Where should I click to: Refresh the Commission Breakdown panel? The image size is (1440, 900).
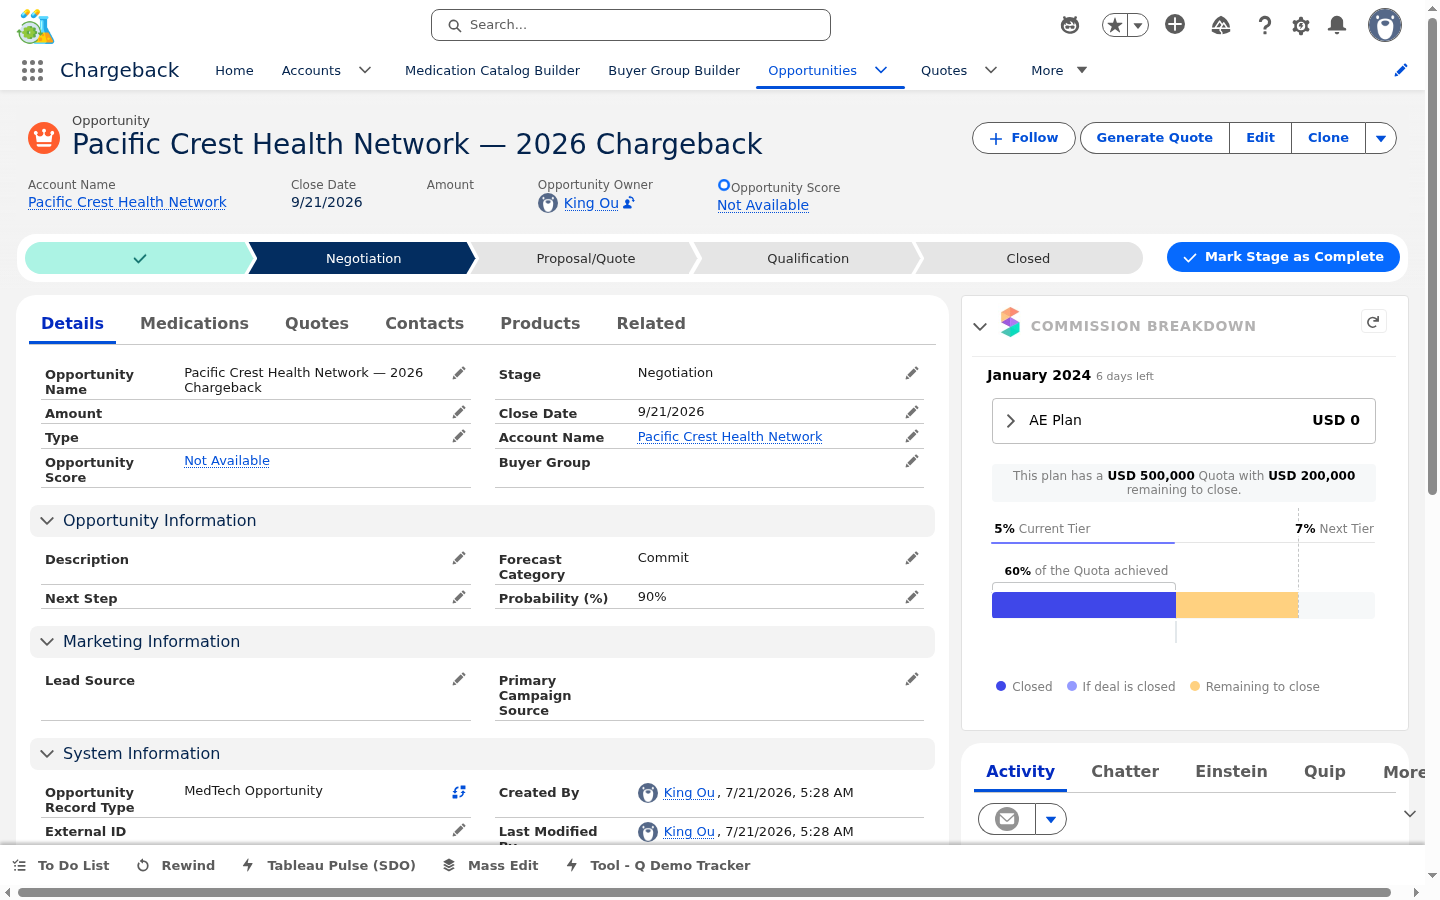1373,322
